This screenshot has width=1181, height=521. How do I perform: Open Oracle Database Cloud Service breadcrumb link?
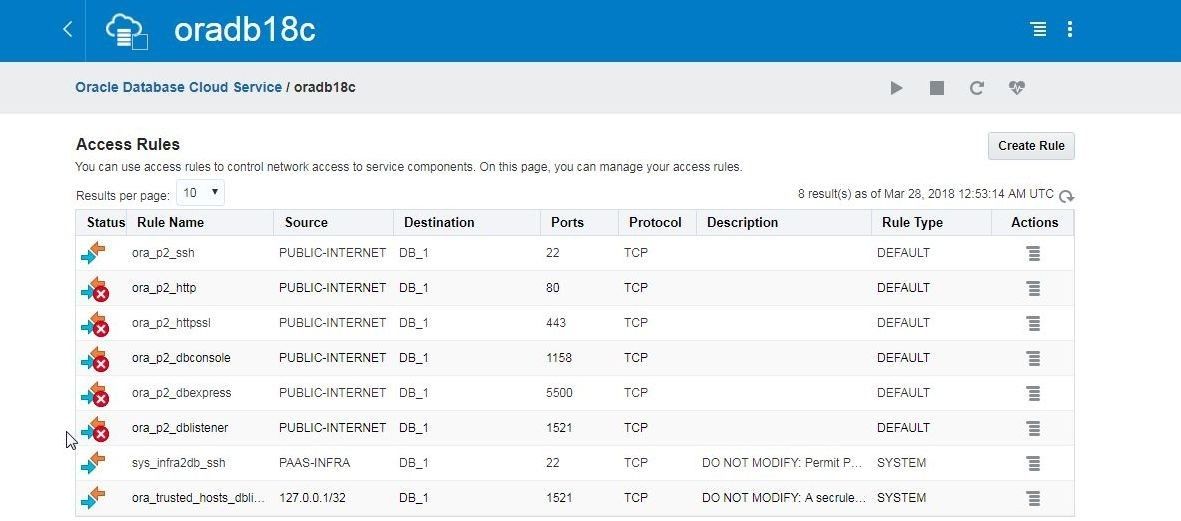click(179, 87)
